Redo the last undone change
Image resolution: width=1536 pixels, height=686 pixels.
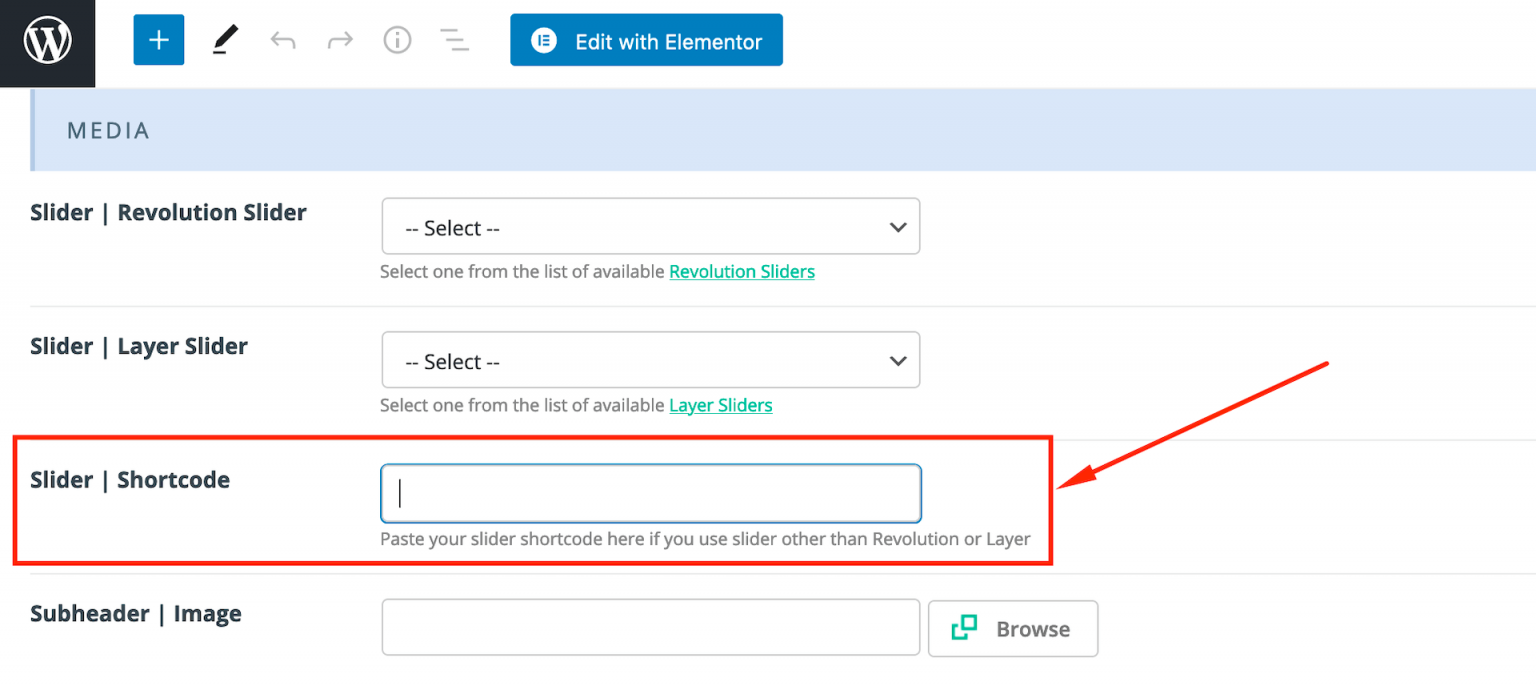point(341,41)
